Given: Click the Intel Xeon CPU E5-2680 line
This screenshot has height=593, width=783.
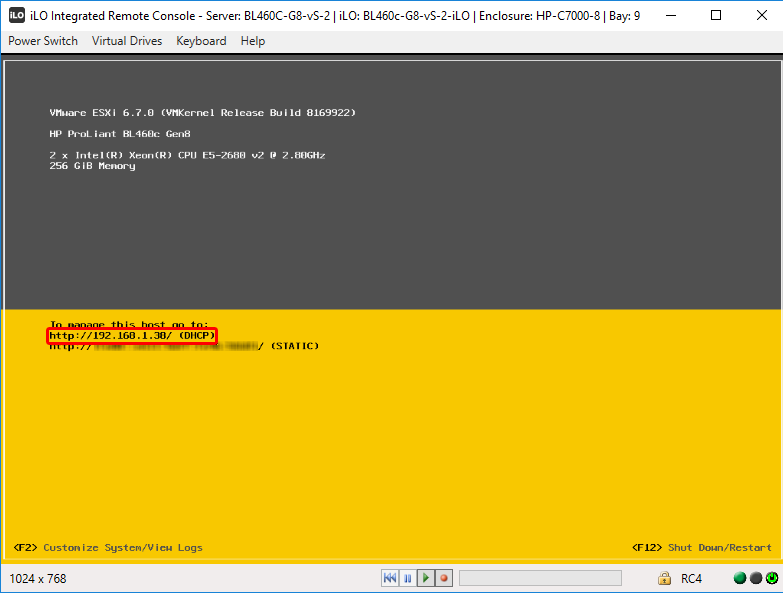Looking at the screenshot, I should [x=187, y=155].
